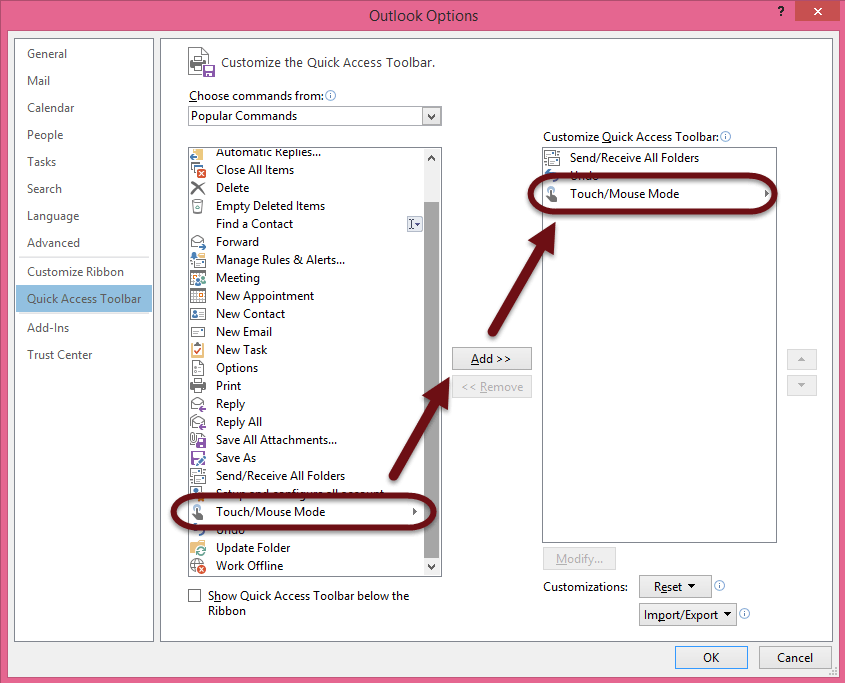Click the Forward envelope icon
This screenshot has width=845, height=683.
tap(198, 242)
